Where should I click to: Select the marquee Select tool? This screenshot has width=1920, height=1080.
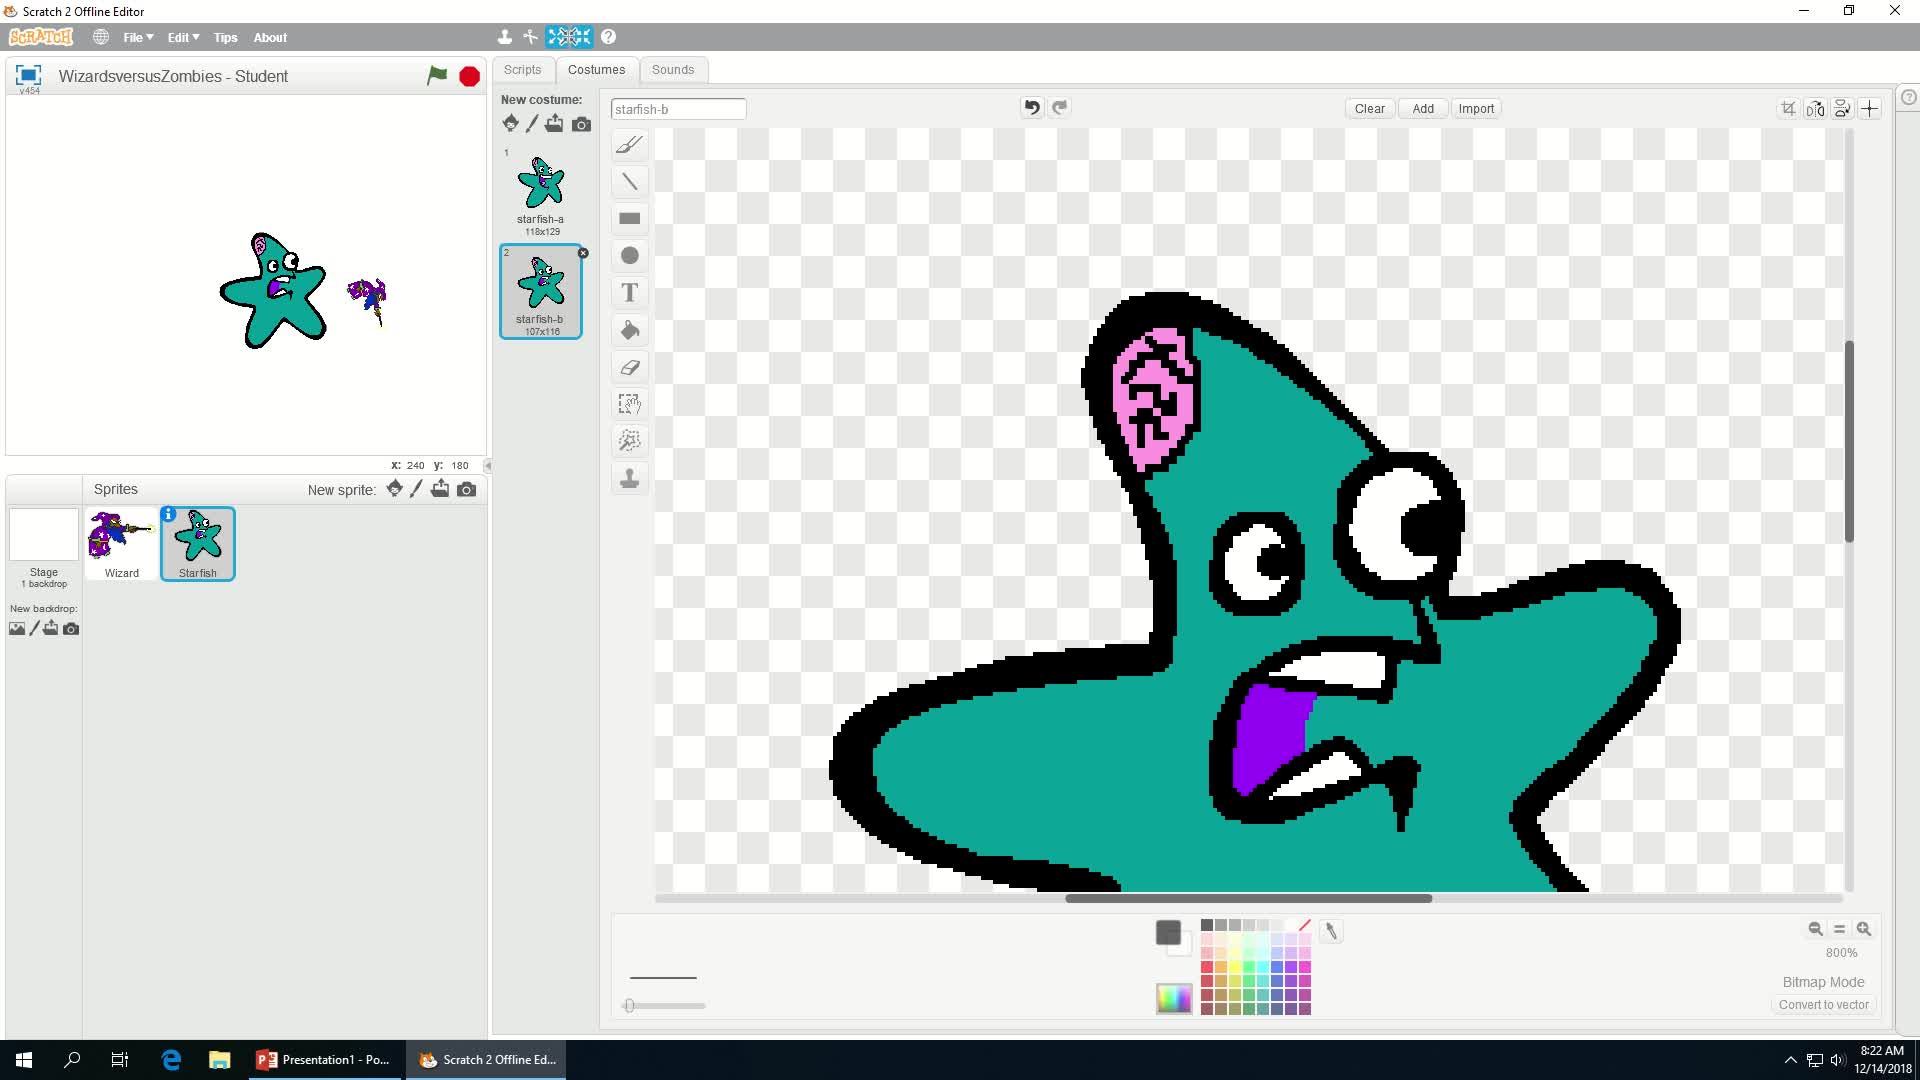tap(629, 404)
